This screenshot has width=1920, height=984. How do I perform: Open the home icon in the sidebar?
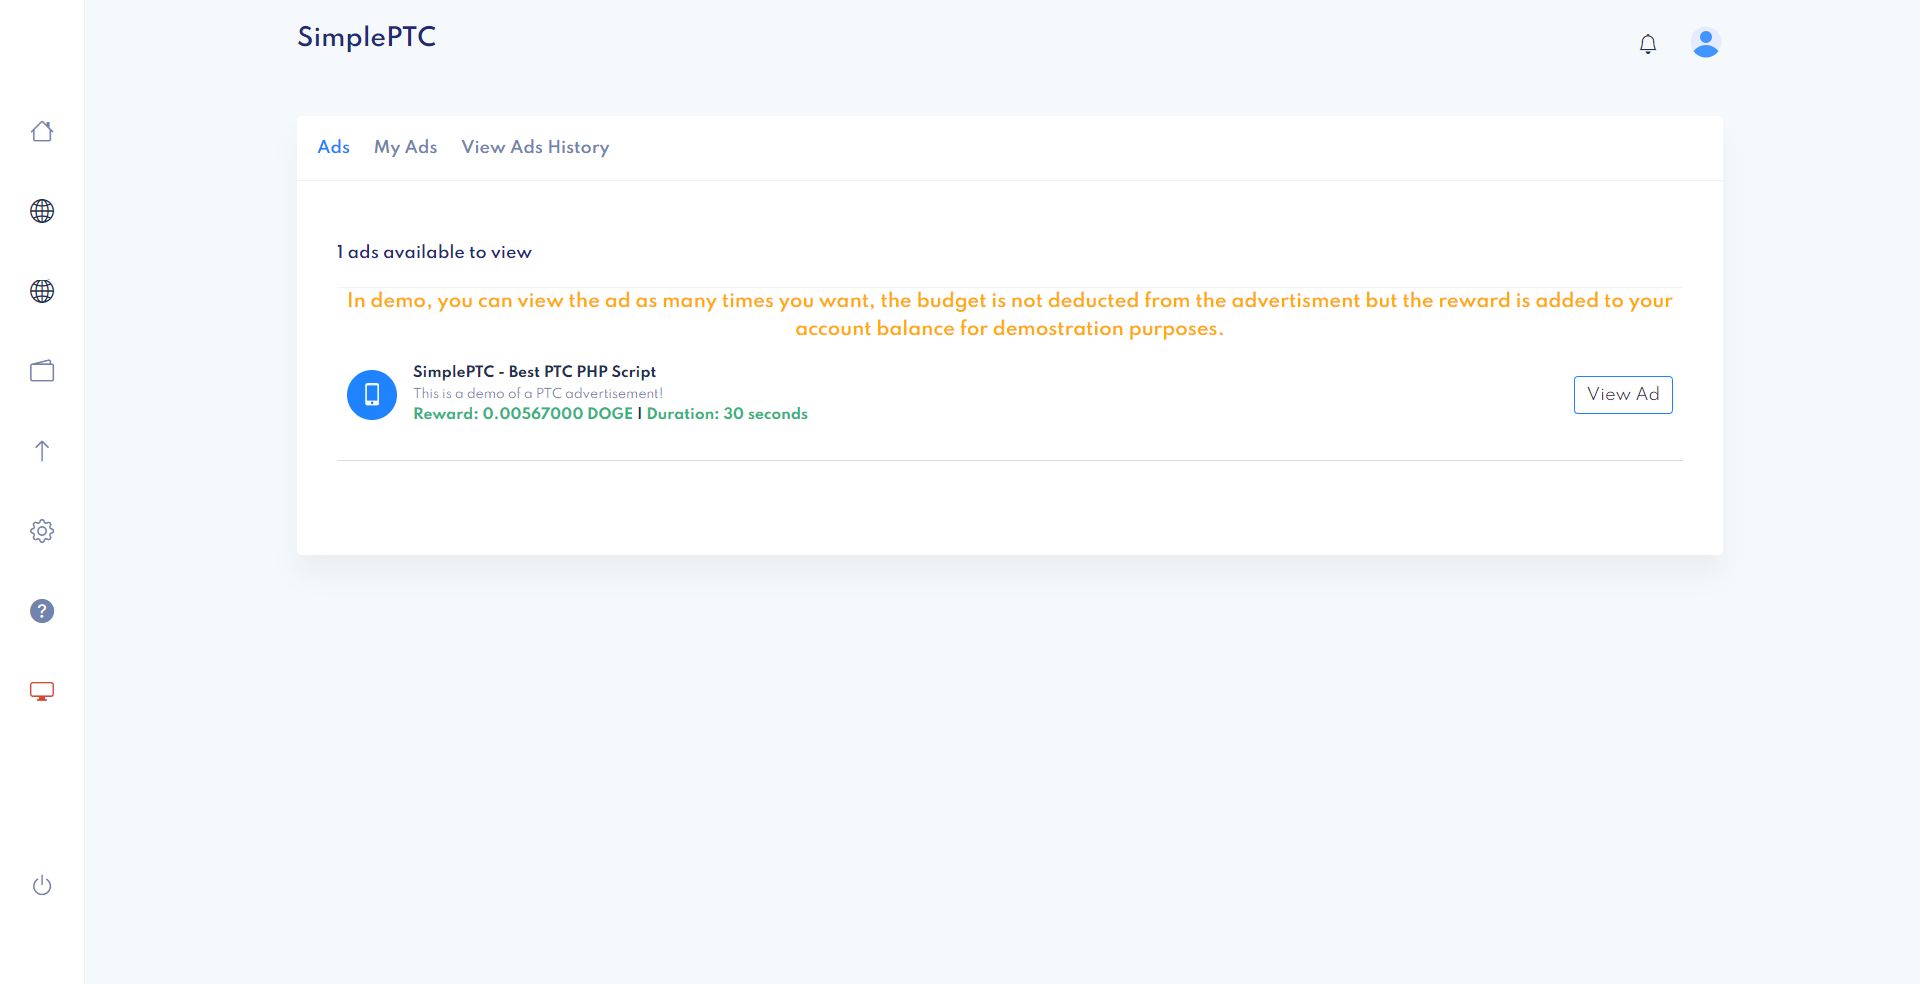coord(42,131)
